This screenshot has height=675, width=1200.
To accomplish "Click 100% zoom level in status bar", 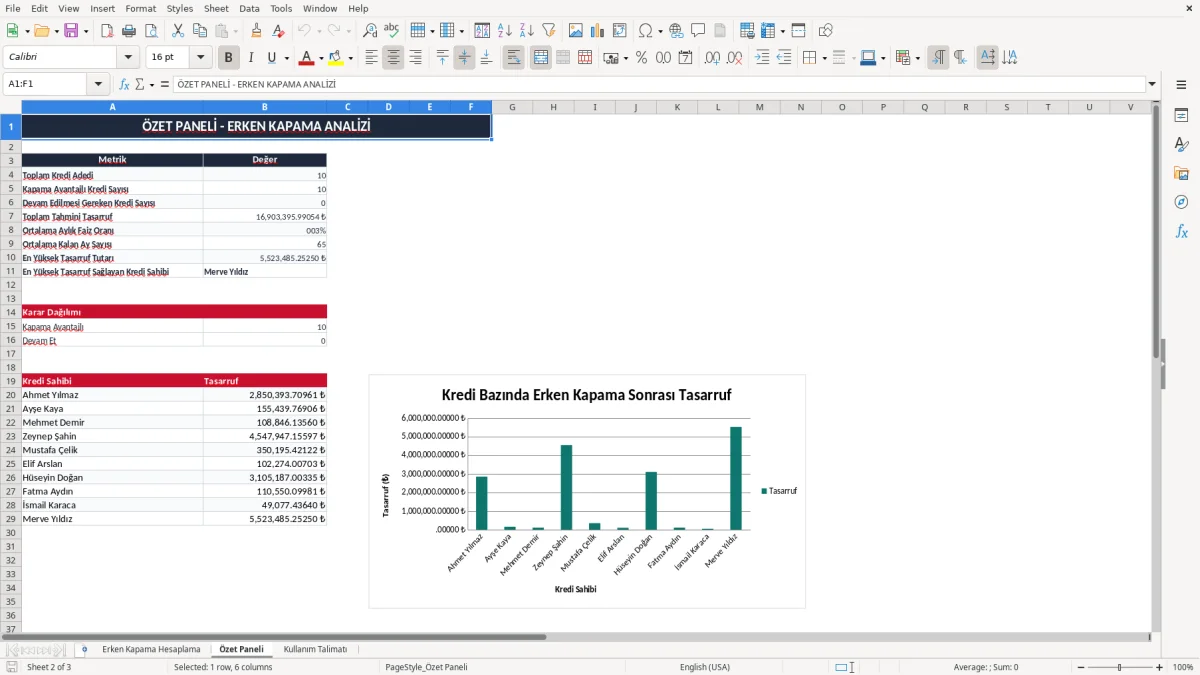I will (x=1182, y=667).
